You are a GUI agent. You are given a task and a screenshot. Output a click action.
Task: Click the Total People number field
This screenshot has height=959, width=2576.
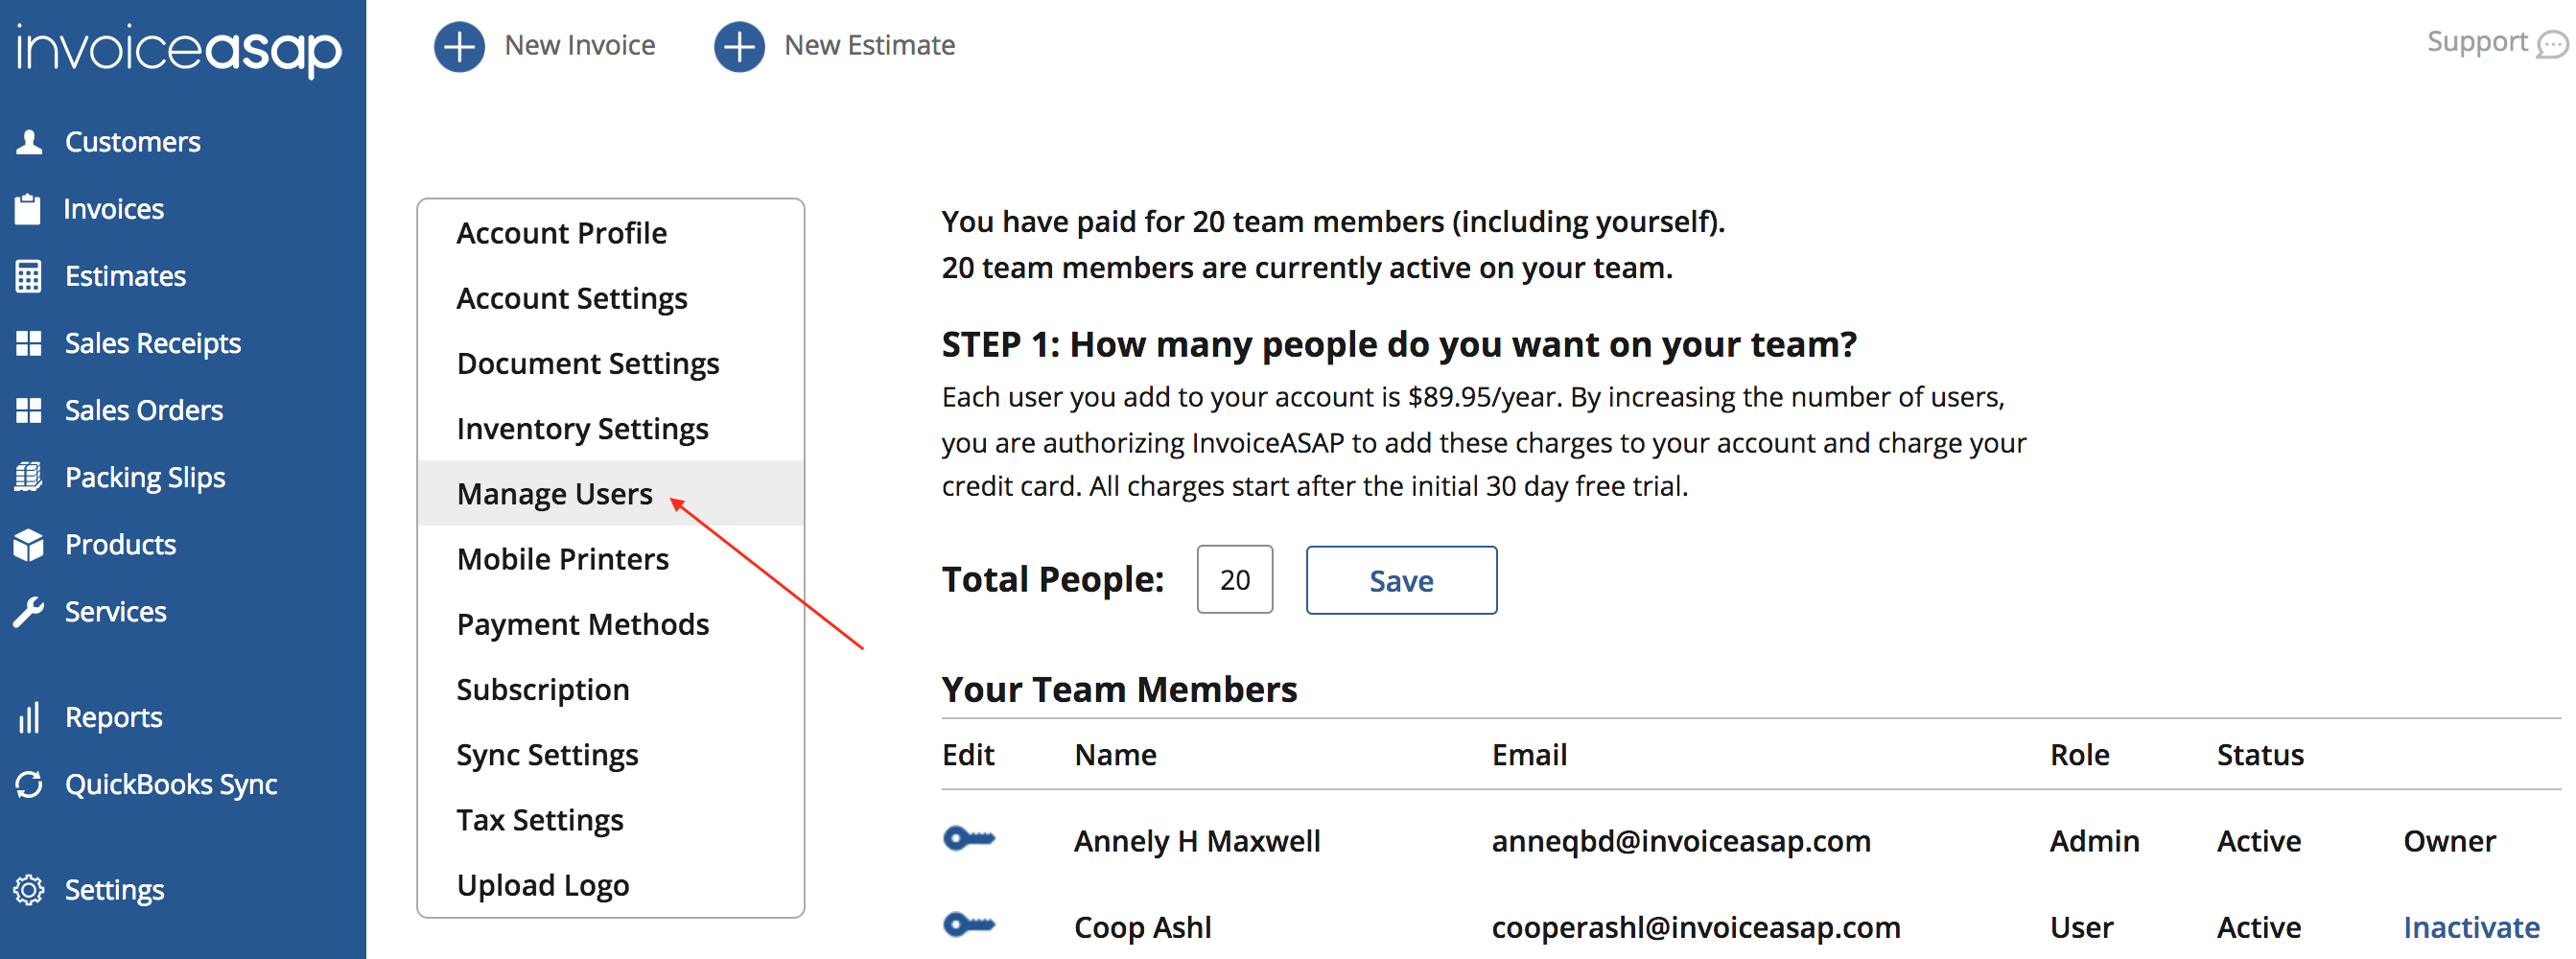click(1234, 580)
